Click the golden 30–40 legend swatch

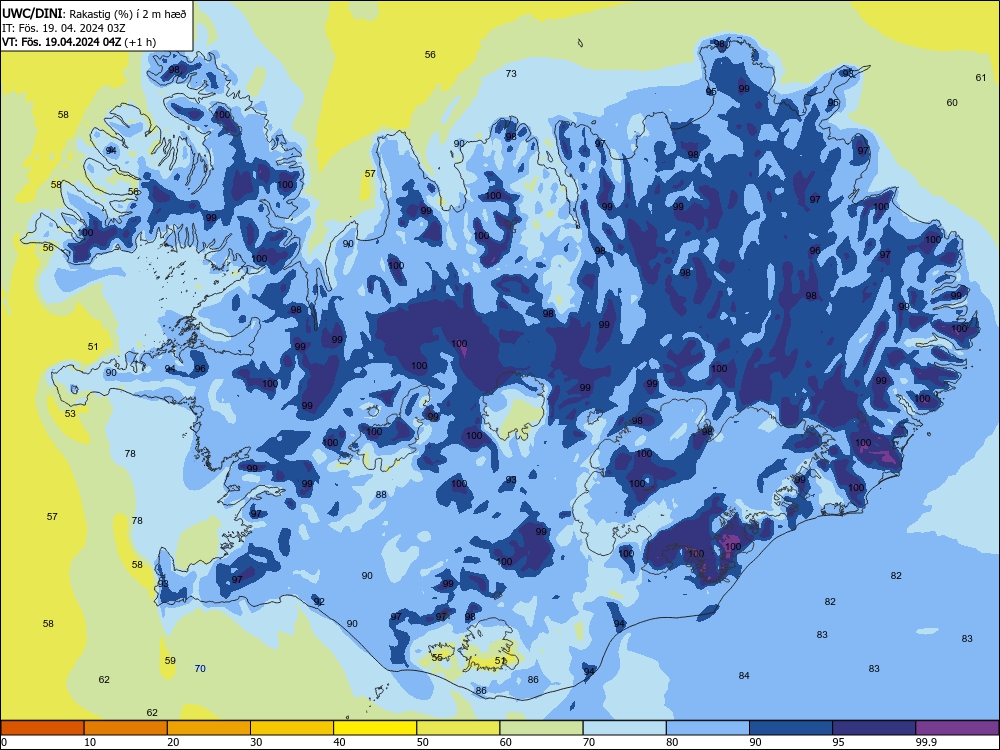pyautogui.click(x=292, y=728)
